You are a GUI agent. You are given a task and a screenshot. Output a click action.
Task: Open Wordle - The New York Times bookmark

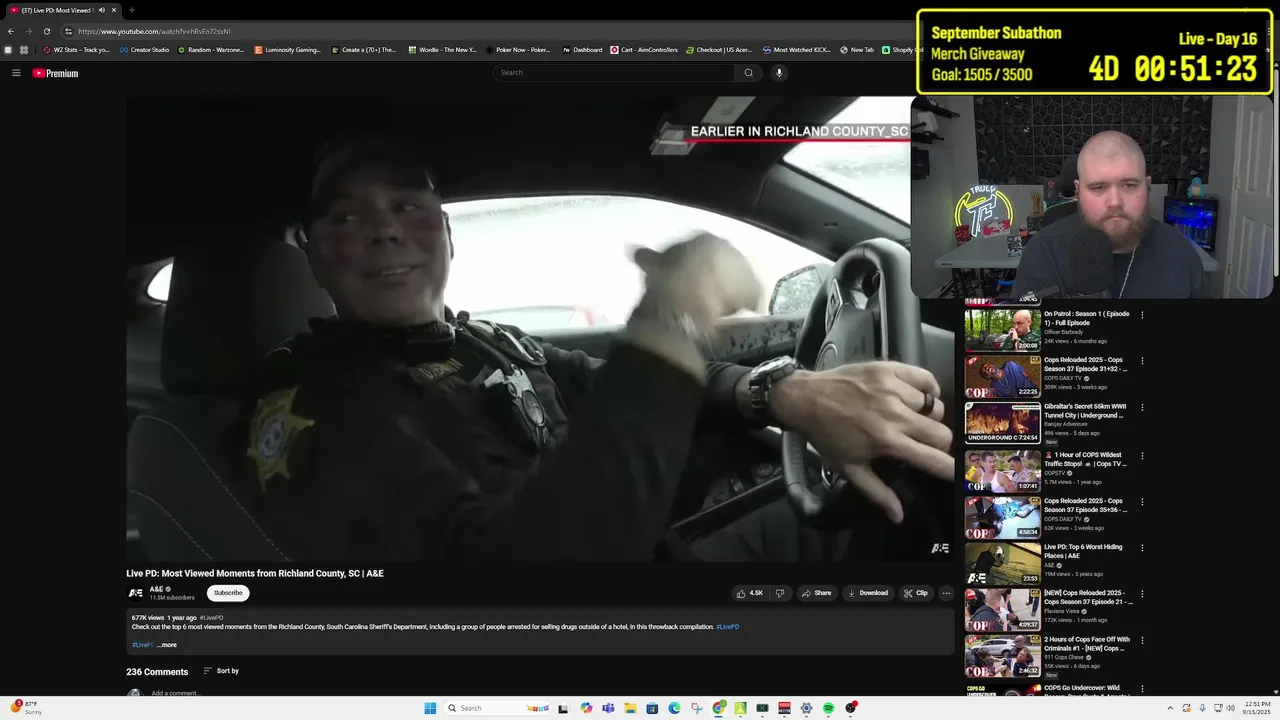[x=442, y=50]
